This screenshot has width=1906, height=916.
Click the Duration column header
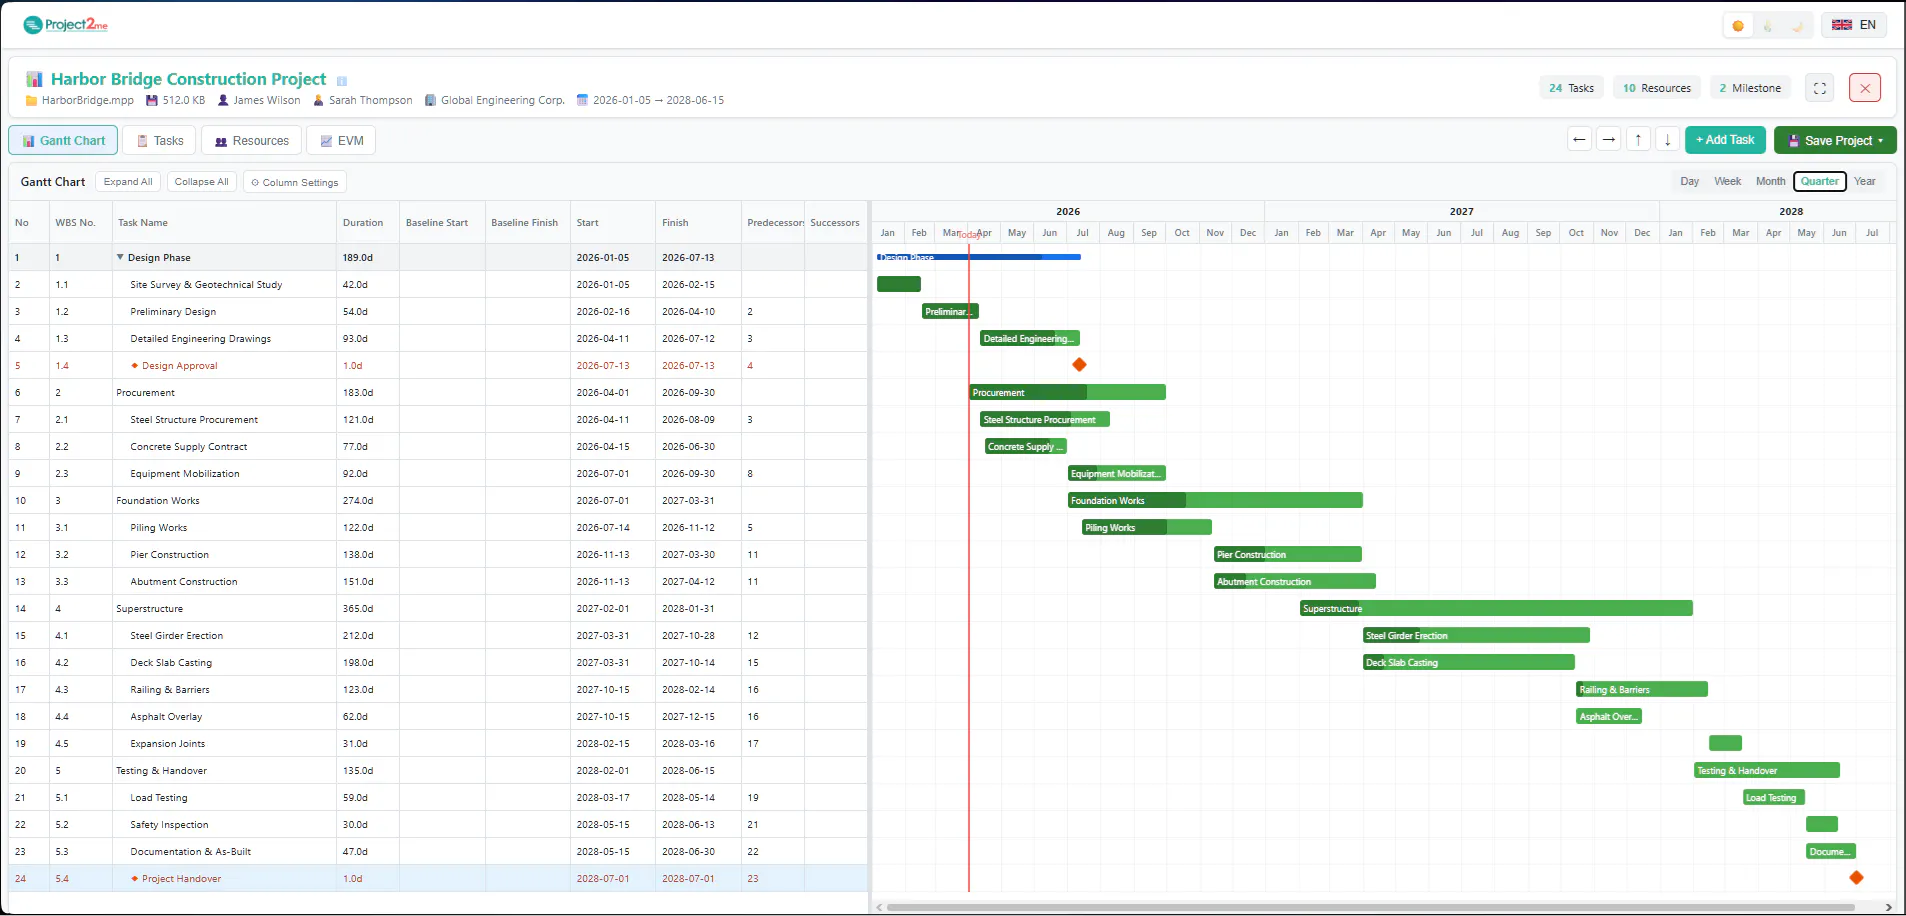[367, 223]
